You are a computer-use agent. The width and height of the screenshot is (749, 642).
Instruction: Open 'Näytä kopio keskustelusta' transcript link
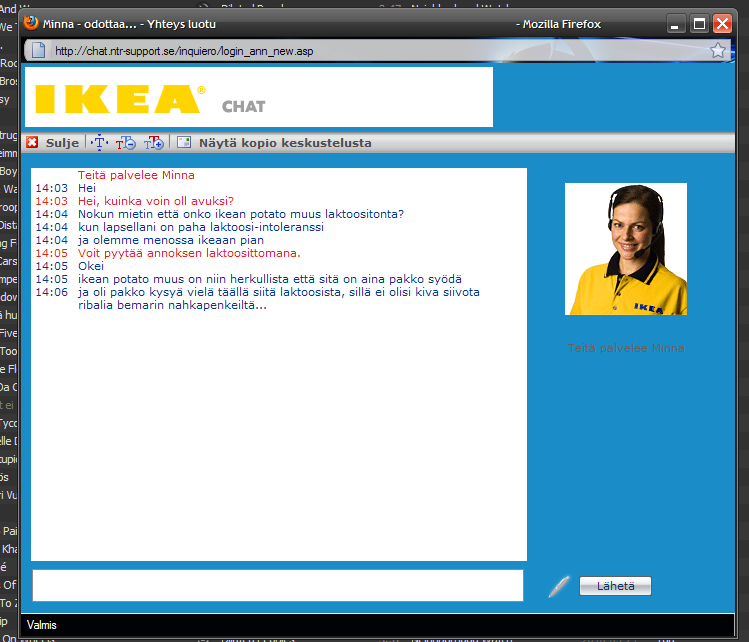point(285,143)
